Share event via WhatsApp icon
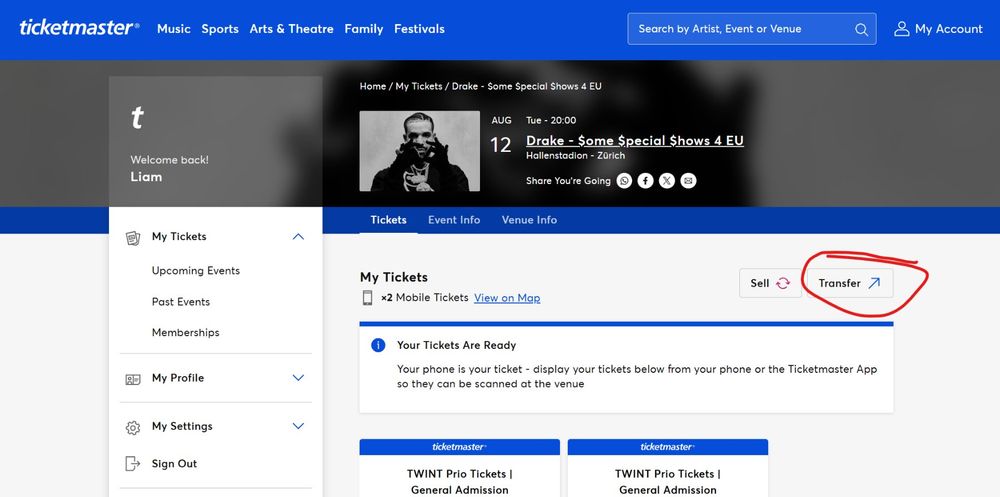 (x=624, y=181)
